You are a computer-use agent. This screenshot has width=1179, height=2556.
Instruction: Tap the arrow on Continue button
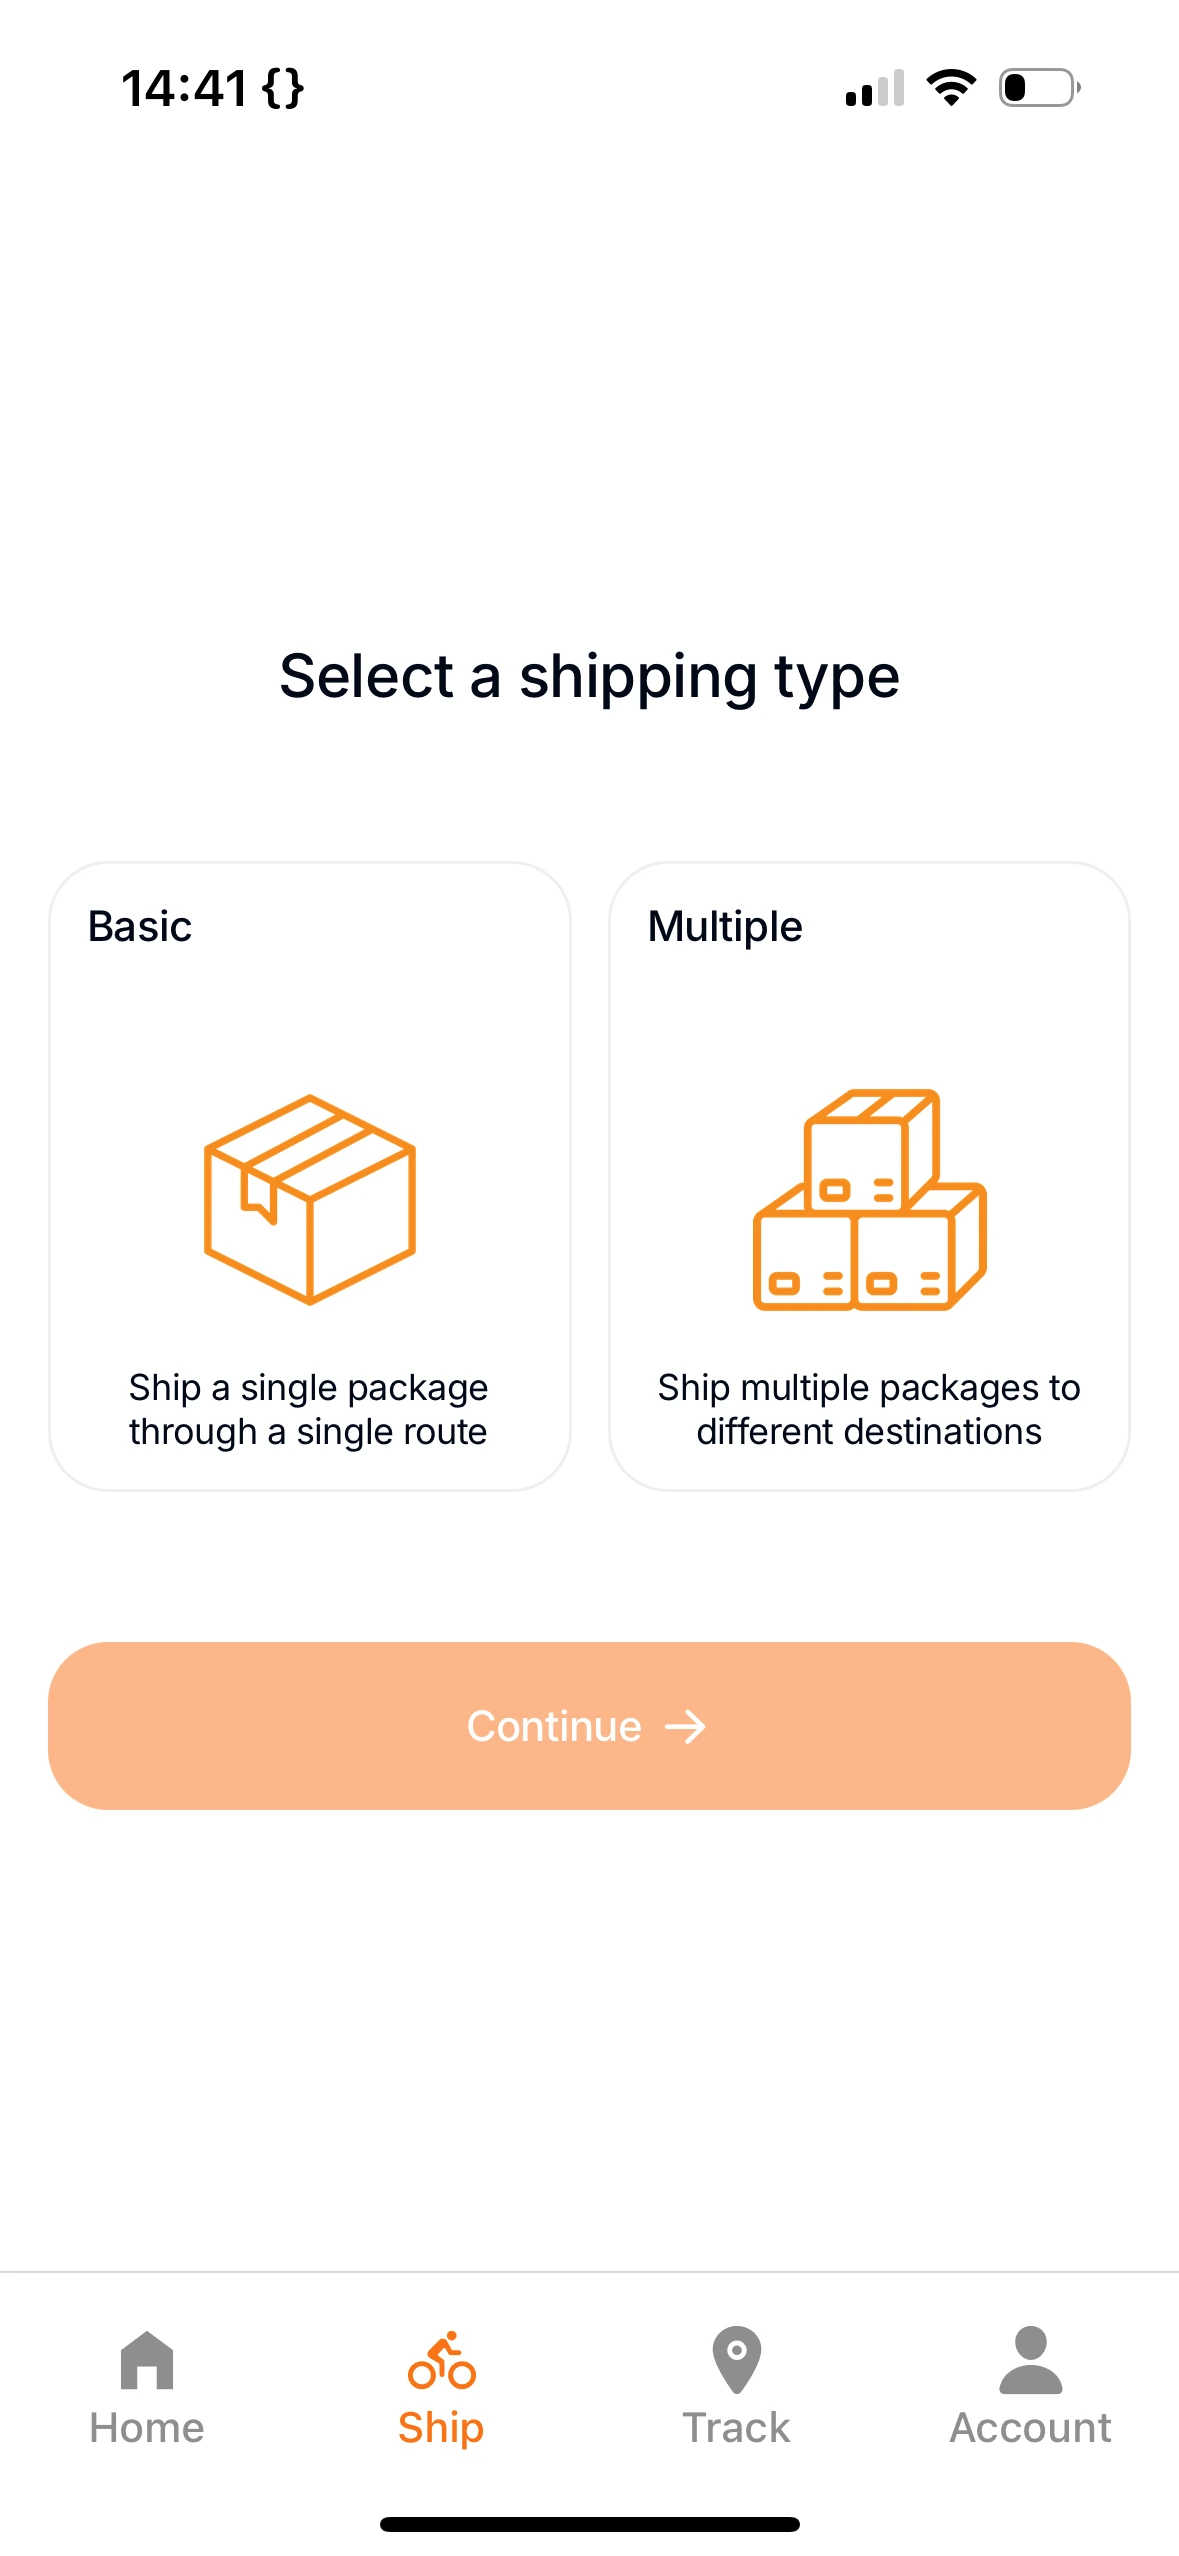point(686,1727)
